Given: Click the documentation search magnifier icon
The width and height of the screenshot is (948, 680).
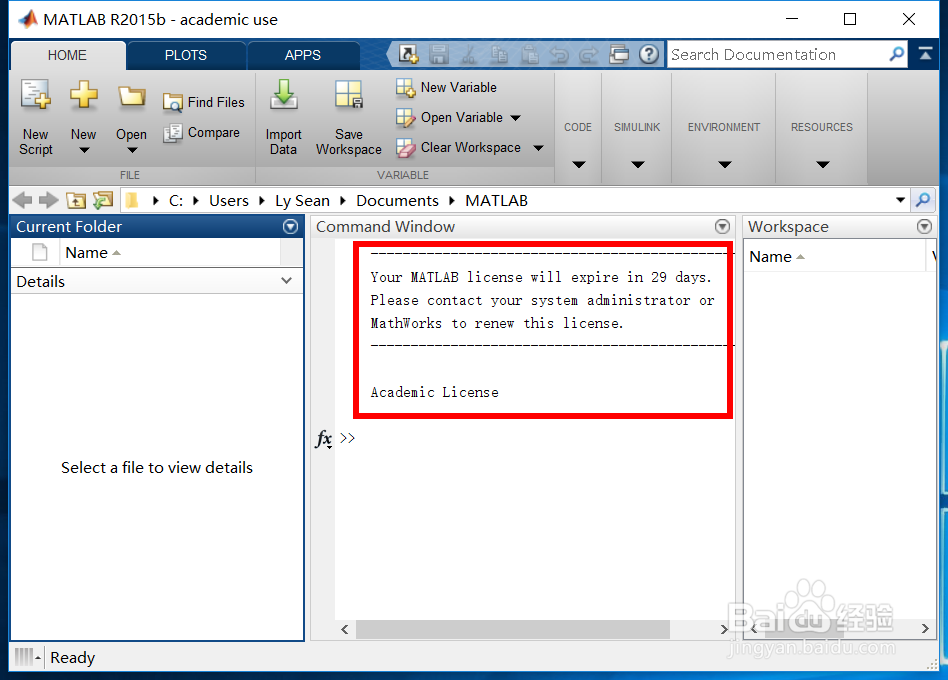Looking at the screenshot, I should tap(897, 54).
